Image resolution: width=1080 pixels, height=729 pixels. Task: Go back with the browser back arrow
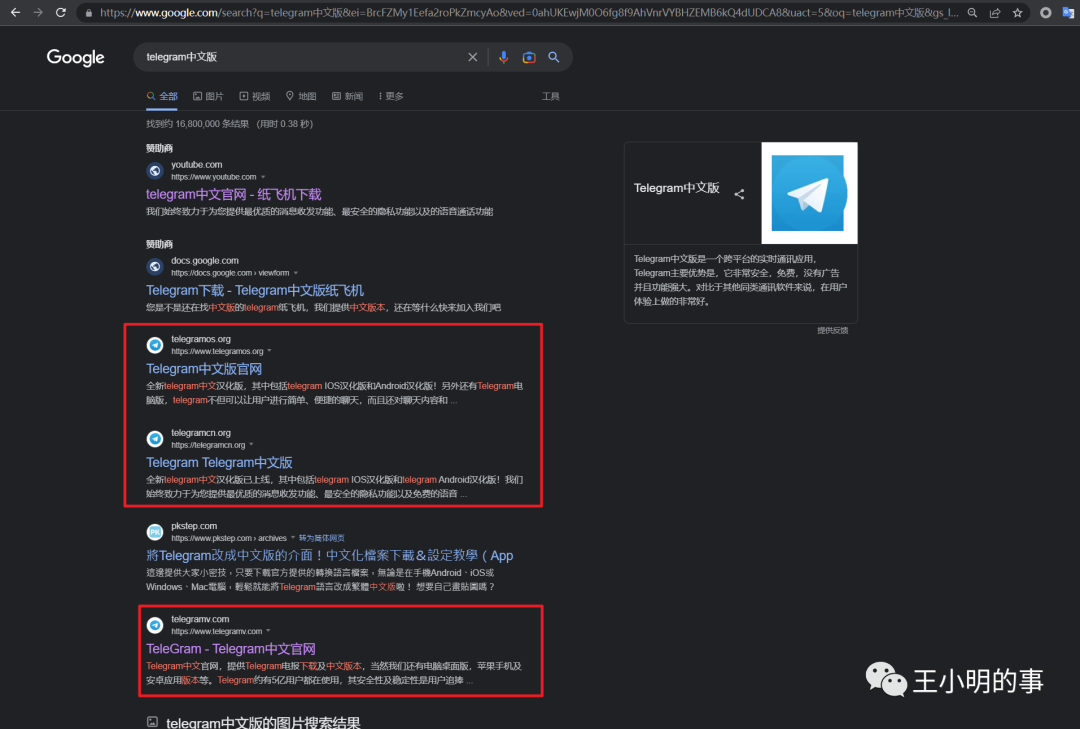click(15, 12)
